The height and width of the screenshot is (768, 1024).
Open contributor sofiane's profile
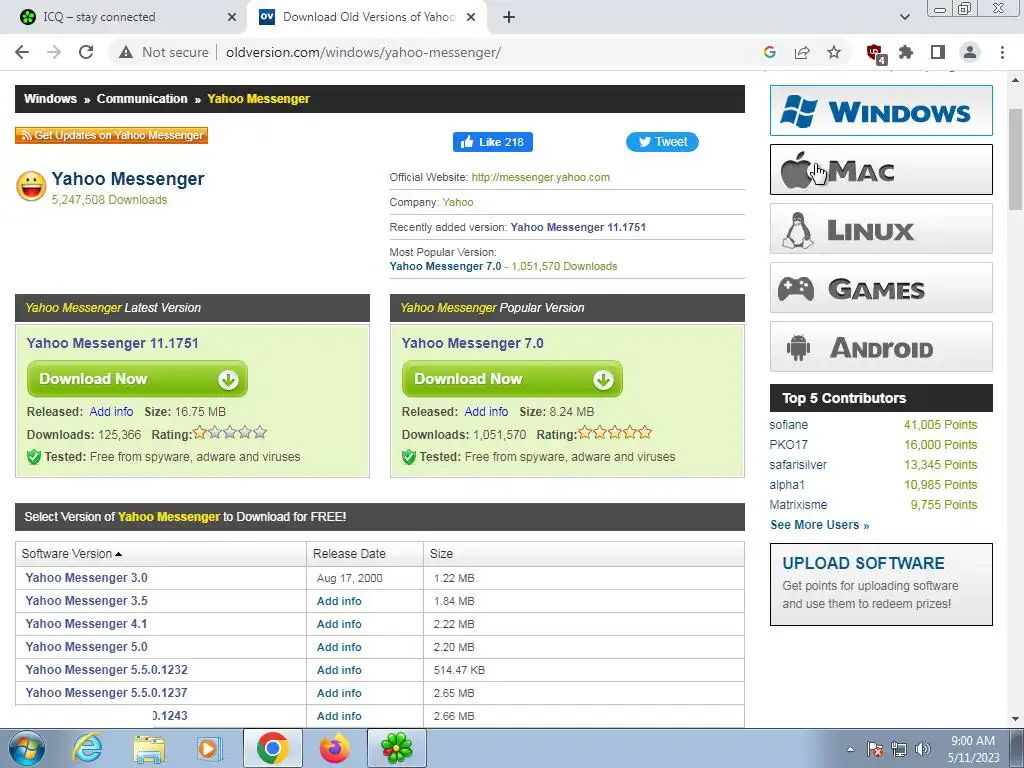point(788,424)
